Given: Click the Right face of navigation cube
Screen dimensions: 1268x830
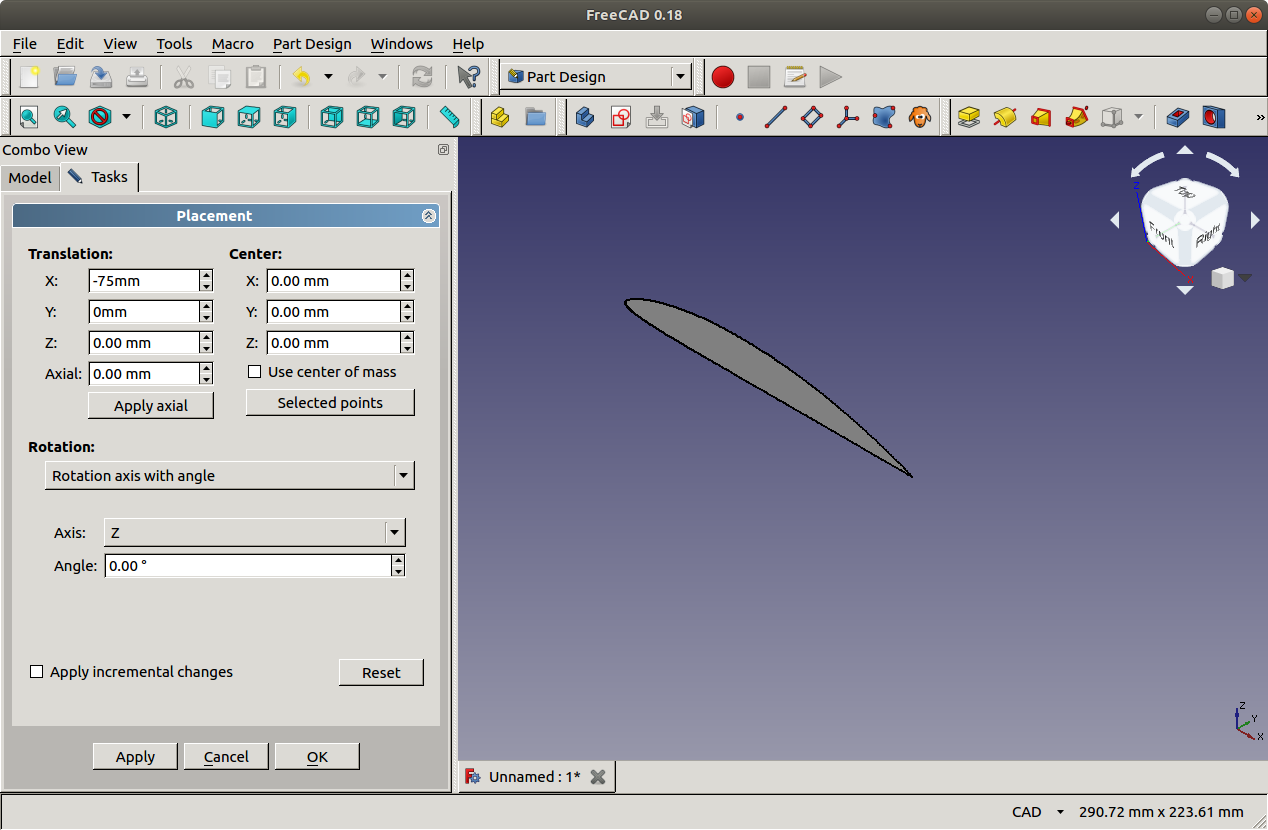Looking at the screenshot, I should pyautogui.click(x=1207, y=235).
